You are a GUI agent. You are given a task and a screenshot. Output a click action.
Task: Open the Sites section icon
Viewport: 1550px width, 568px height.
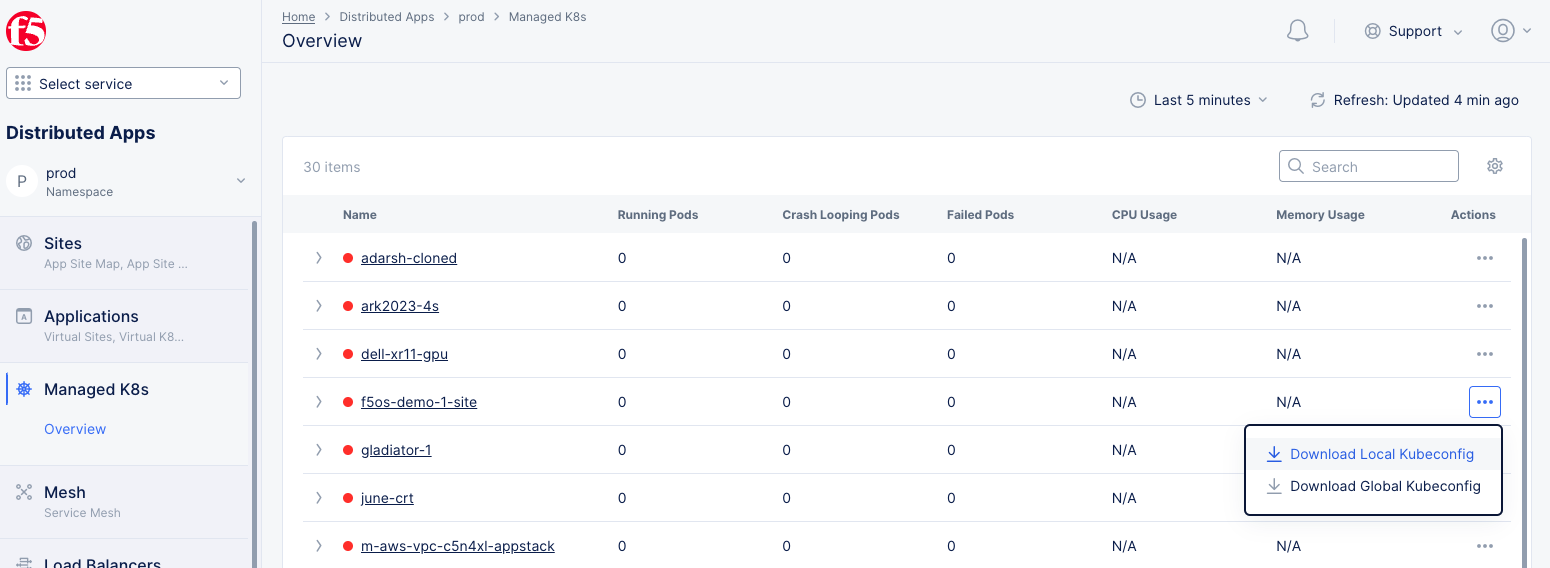(x=24, y=244)
